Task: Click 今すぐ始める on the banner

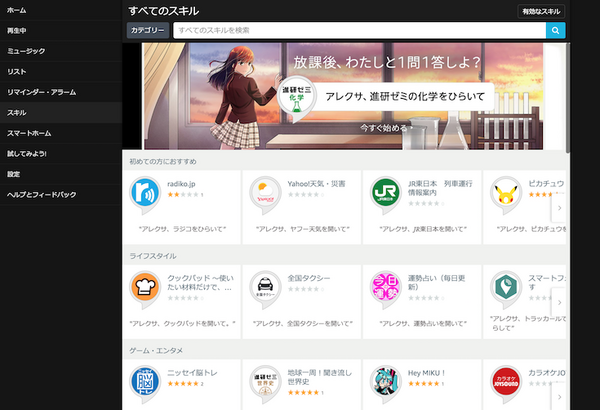Action: (x=386, y=129)
